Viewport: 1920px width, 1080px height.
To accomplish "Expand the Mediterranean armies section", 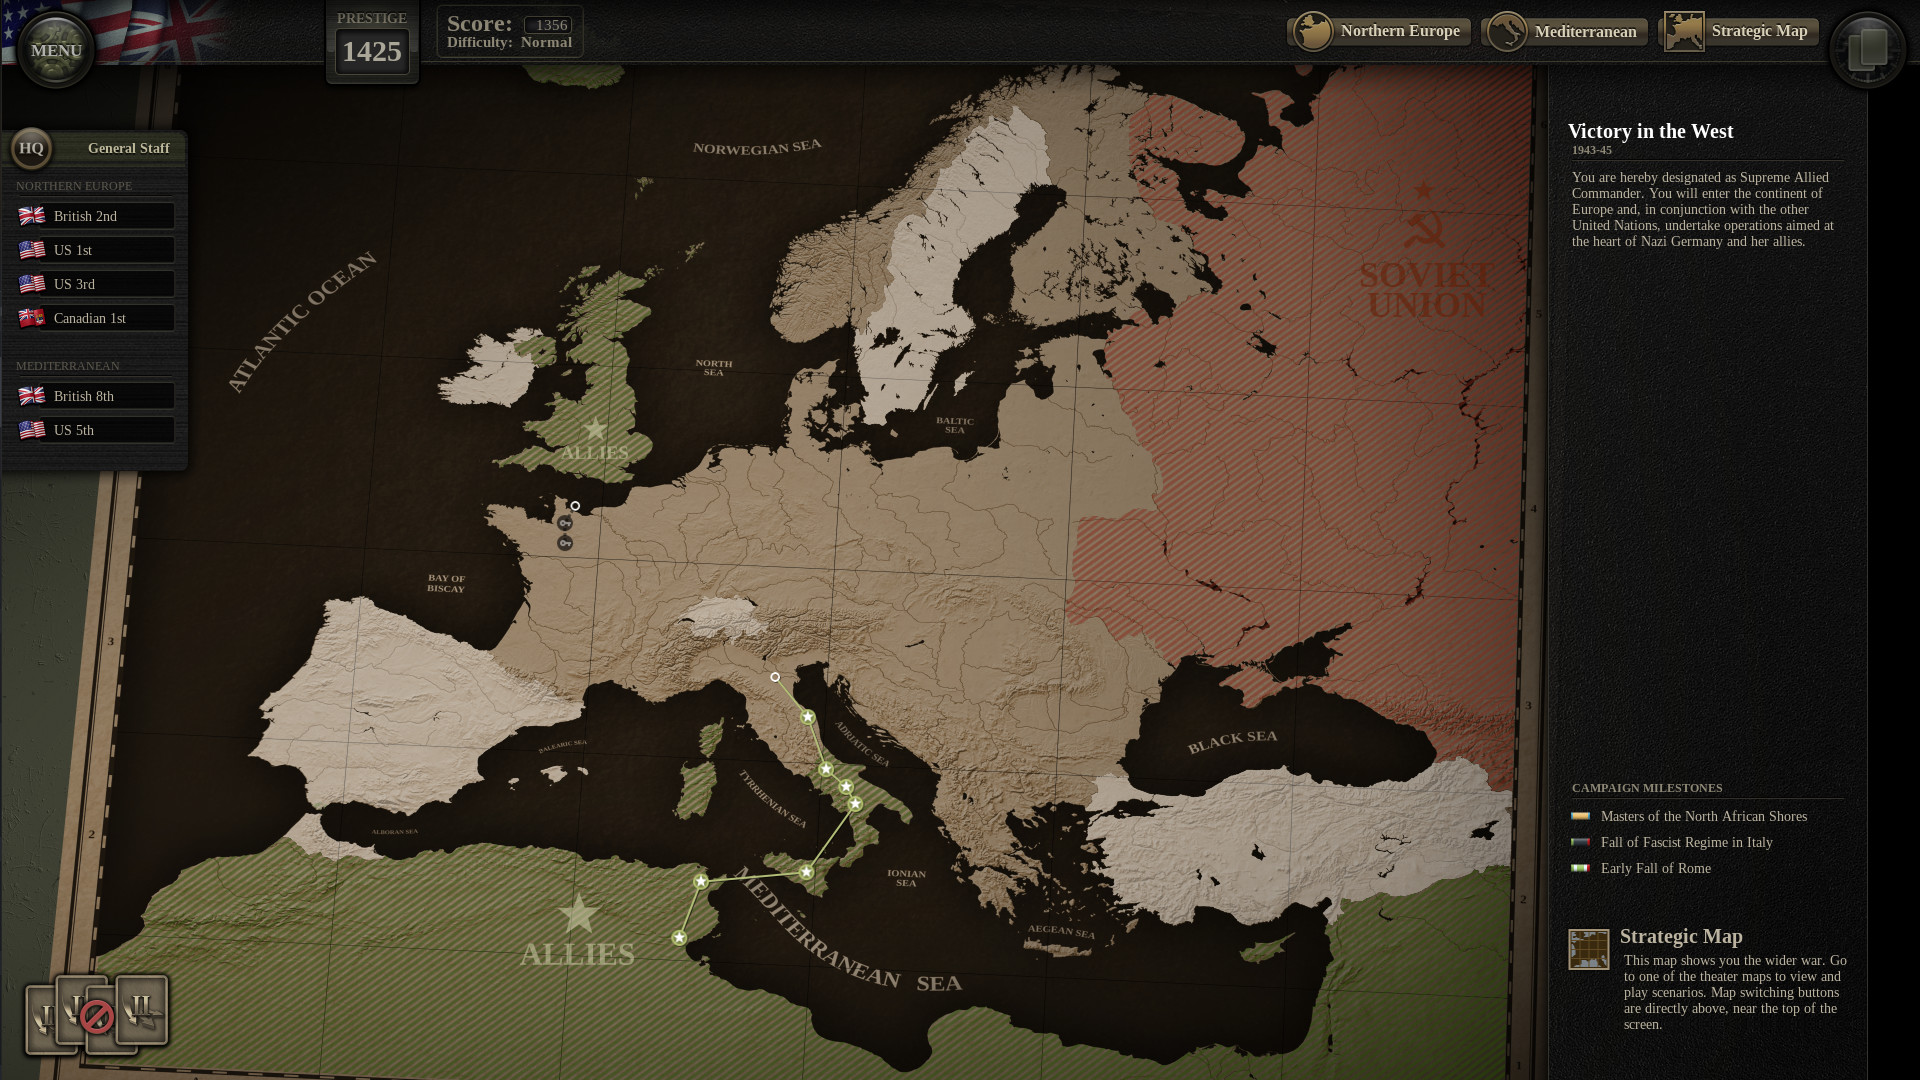I will point(67,365).
